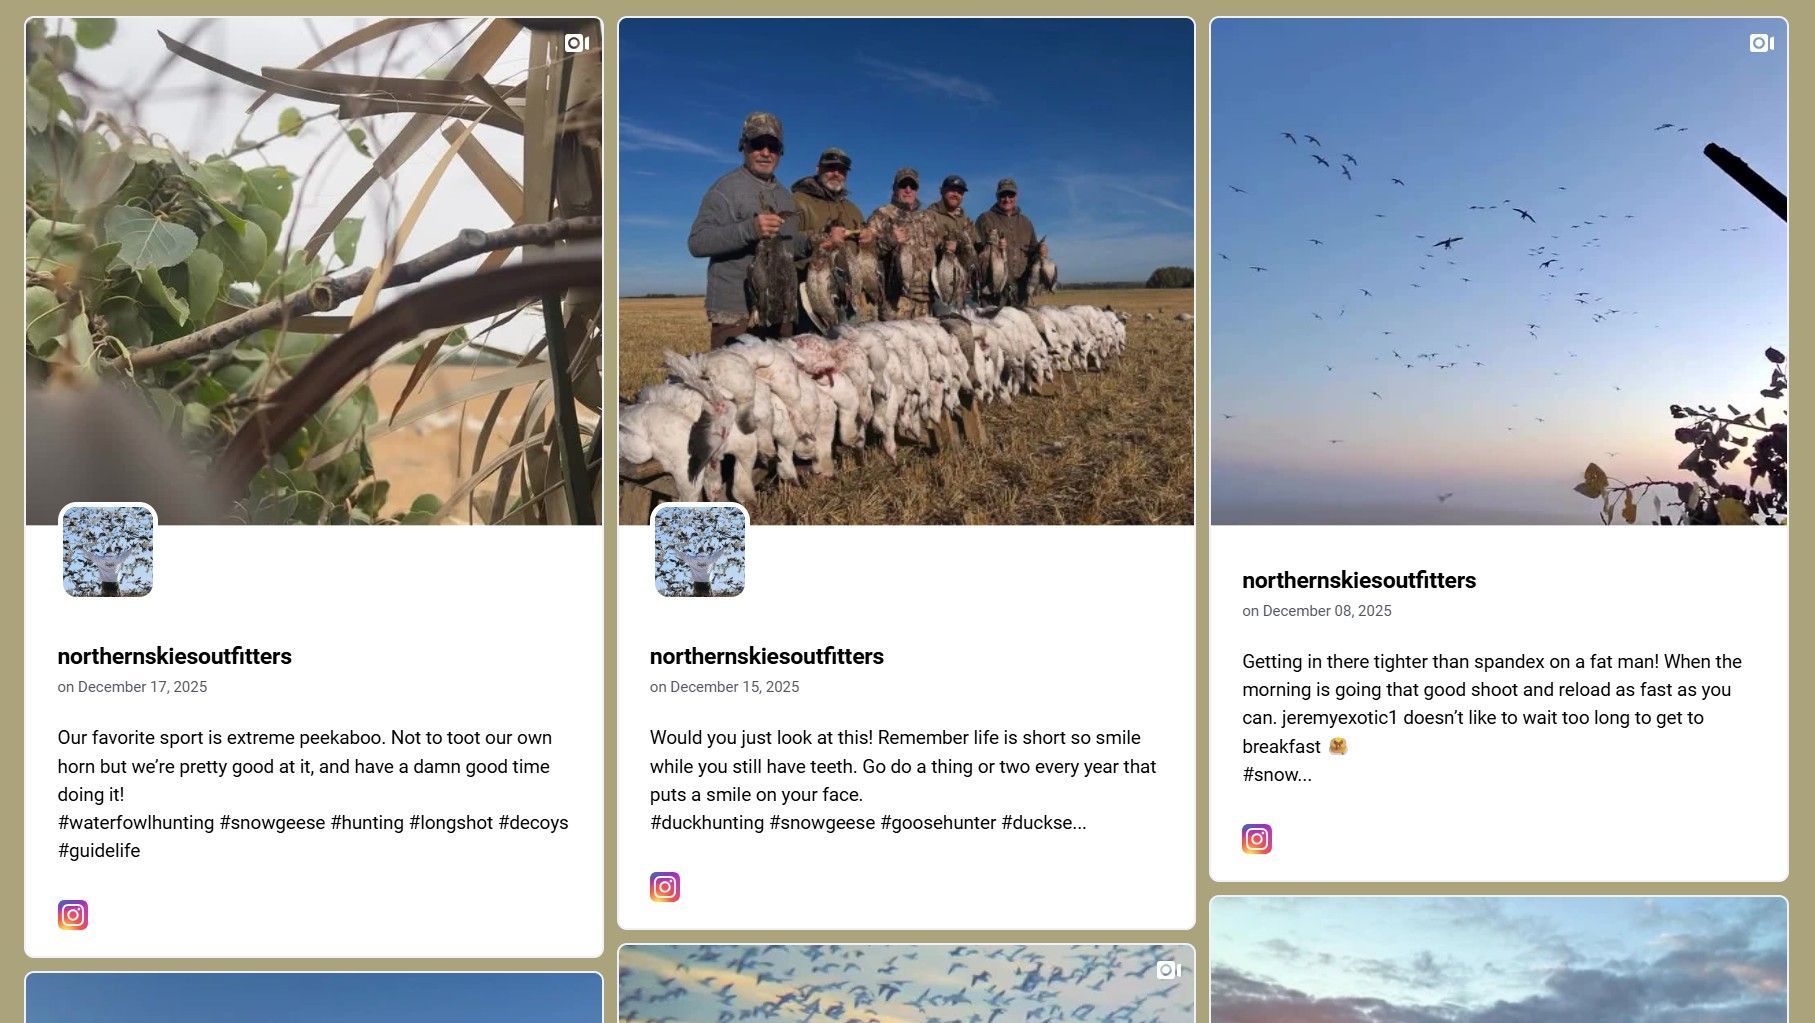Click video icon on bottom flock image
The image size is (1815, 1023).
pyautogui.click(x=1169, y=970)
